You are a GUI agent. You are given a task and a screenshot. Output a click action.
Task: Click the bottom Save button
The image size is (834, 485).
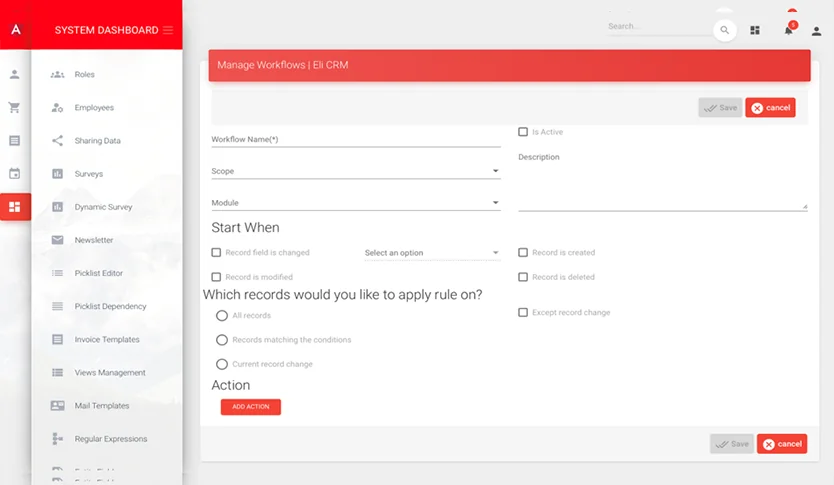coord(732,444)
